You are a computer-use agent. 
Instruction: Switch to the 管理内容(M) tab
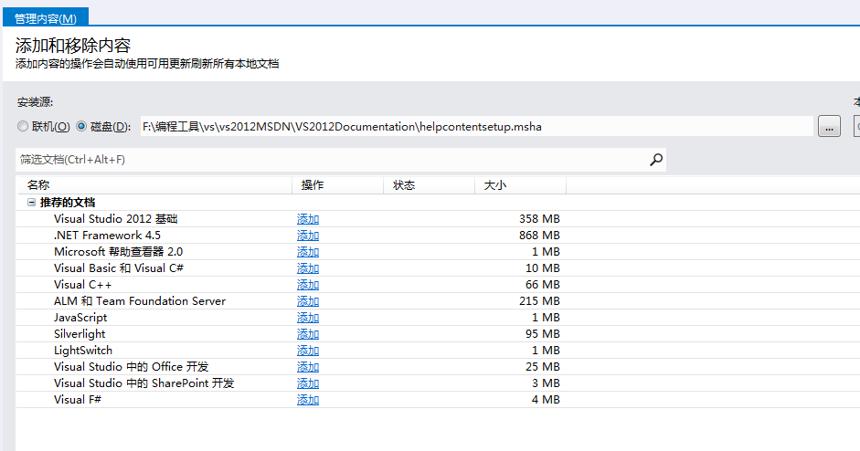(x=46, y=18)
